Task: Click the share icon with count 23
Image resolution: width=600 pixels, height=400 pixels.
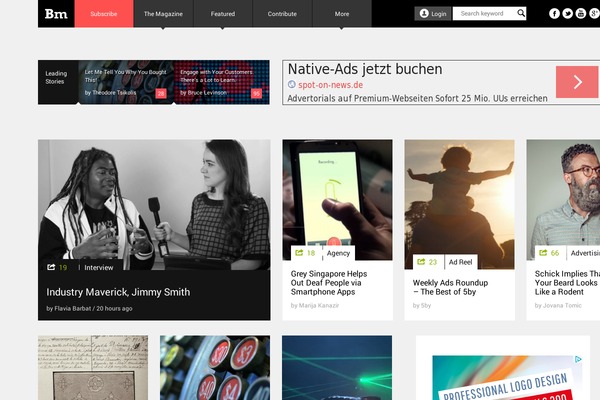Action: tap(421, 262)
